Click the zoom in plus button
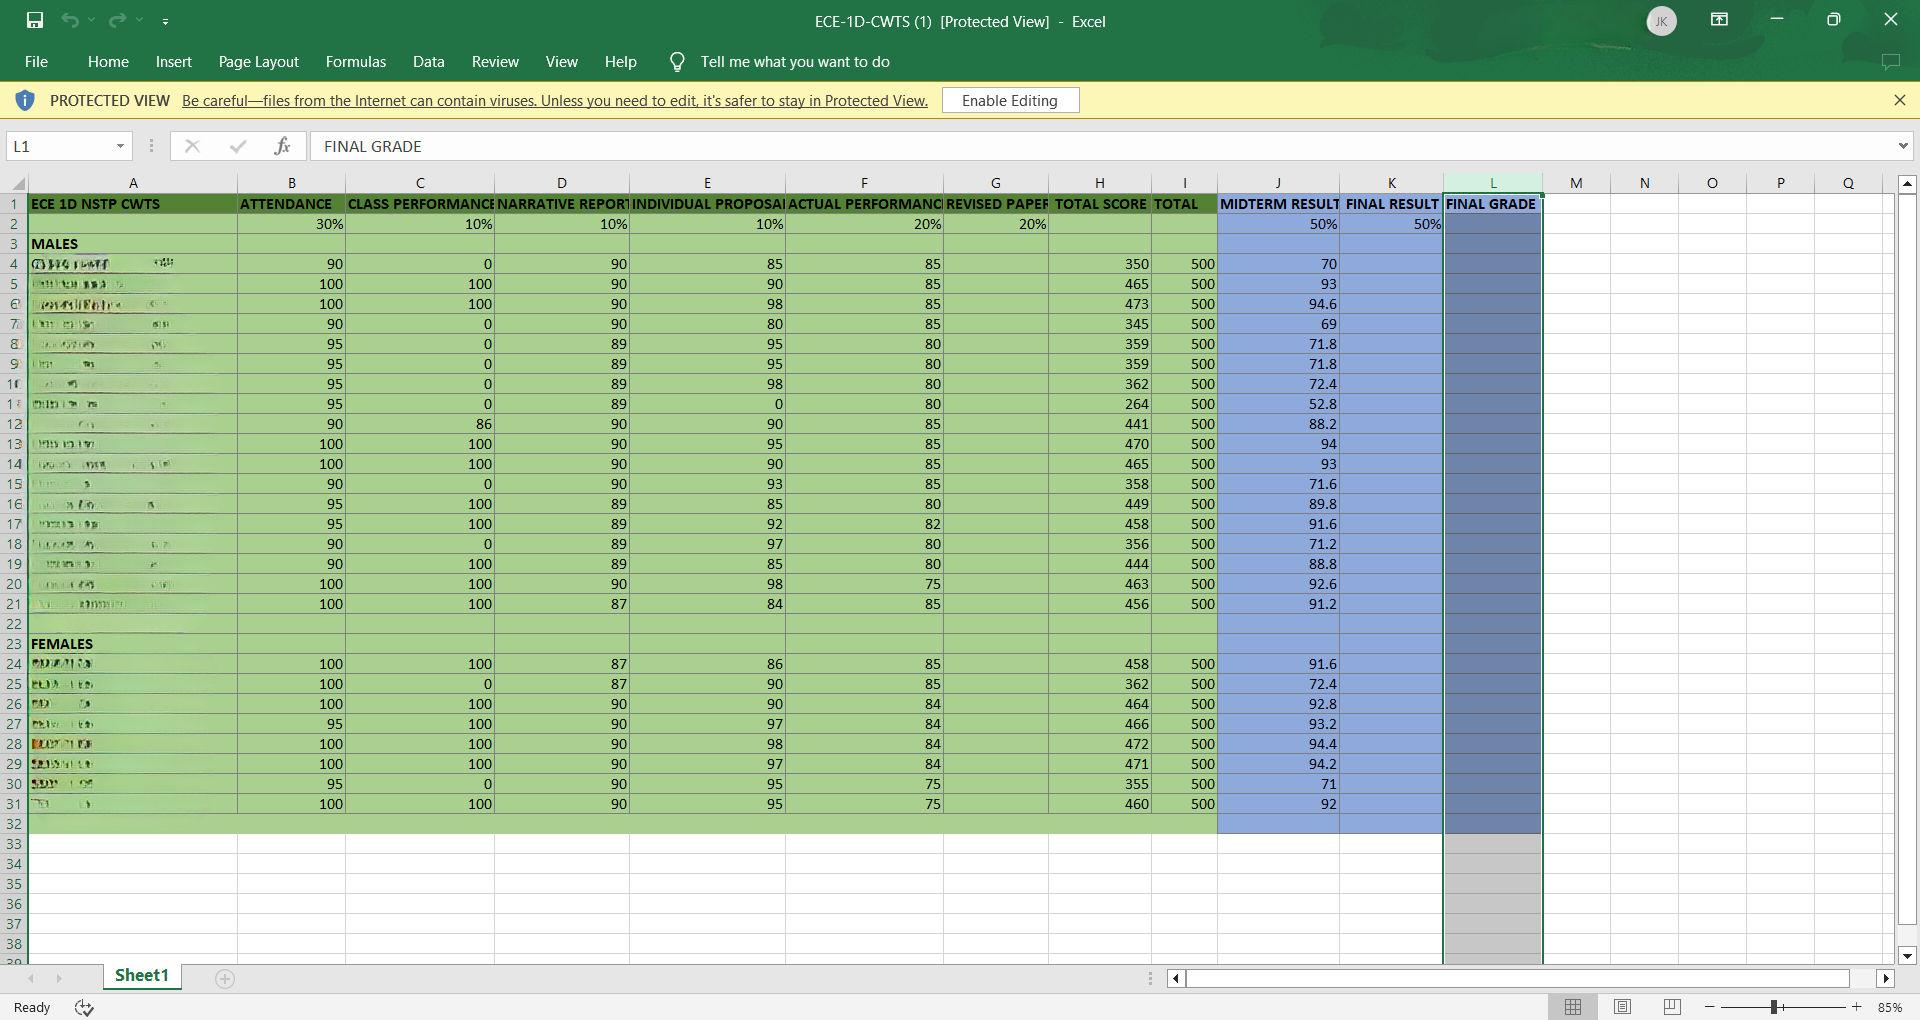 (x=1857, y=1007)
